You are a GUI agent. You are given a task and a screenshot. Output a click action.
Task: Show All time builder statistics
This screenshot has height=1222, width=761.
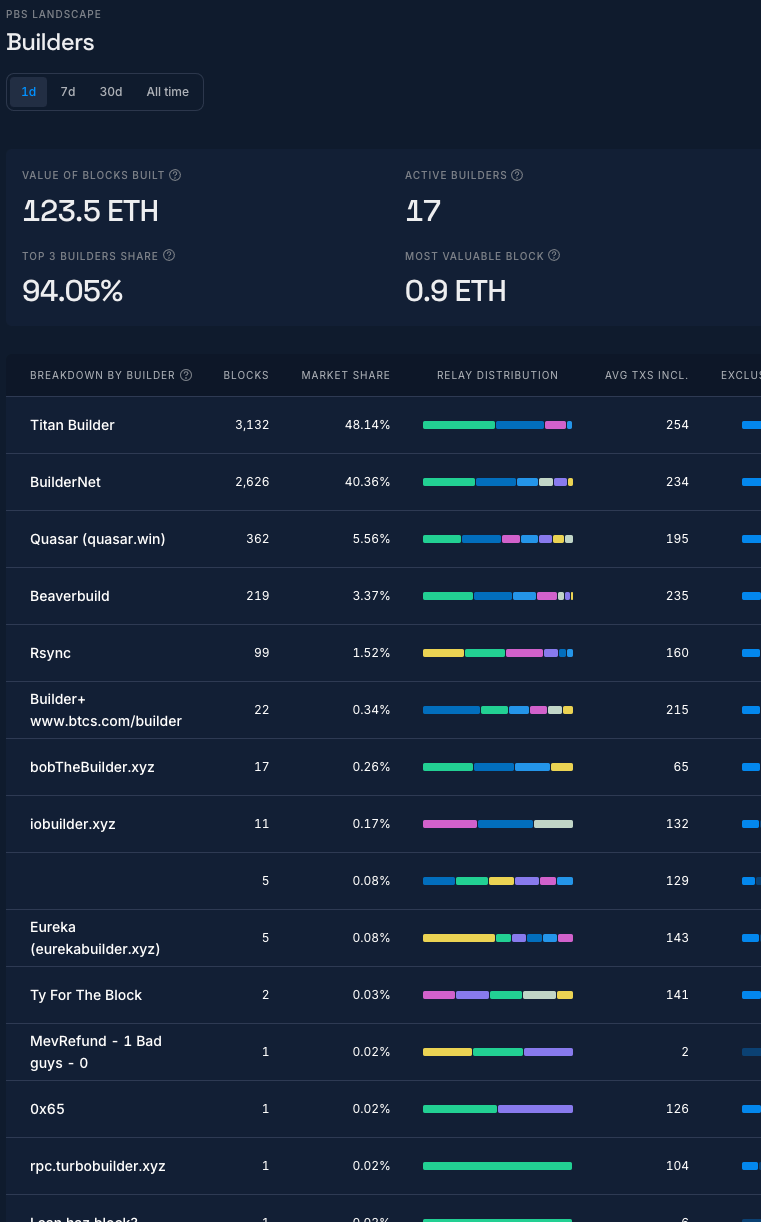(x=168, y=92)
